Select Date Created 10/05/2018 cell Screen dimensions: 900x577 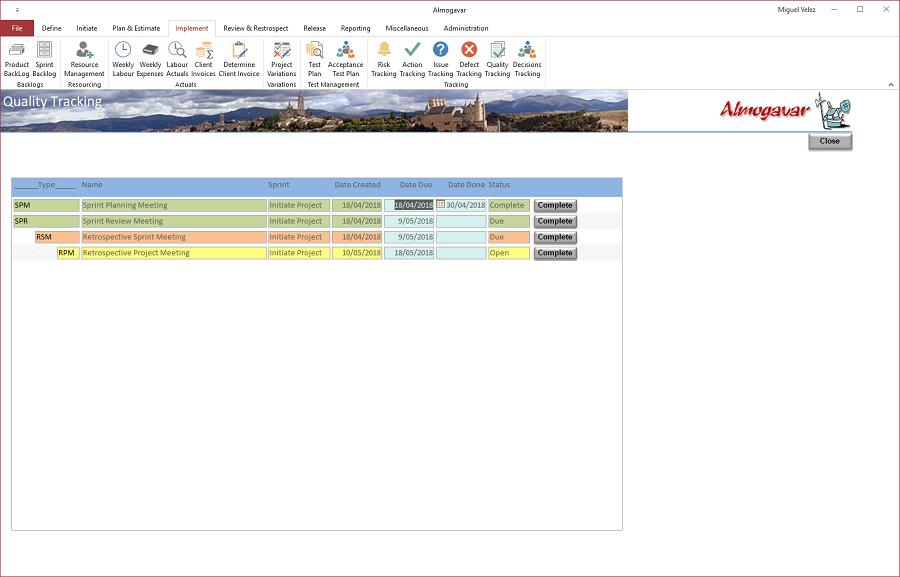pyautogui.click(x=357, y=253)
